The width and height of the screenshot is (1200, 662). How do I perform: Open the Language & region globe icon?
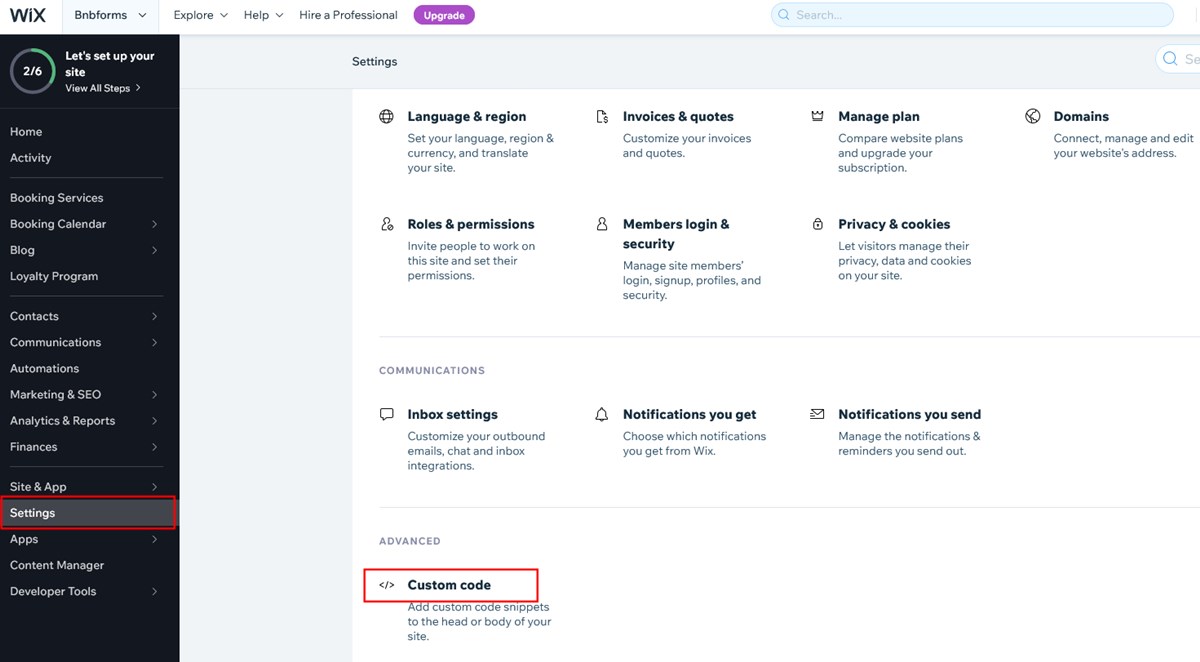[x=387, y=117]
